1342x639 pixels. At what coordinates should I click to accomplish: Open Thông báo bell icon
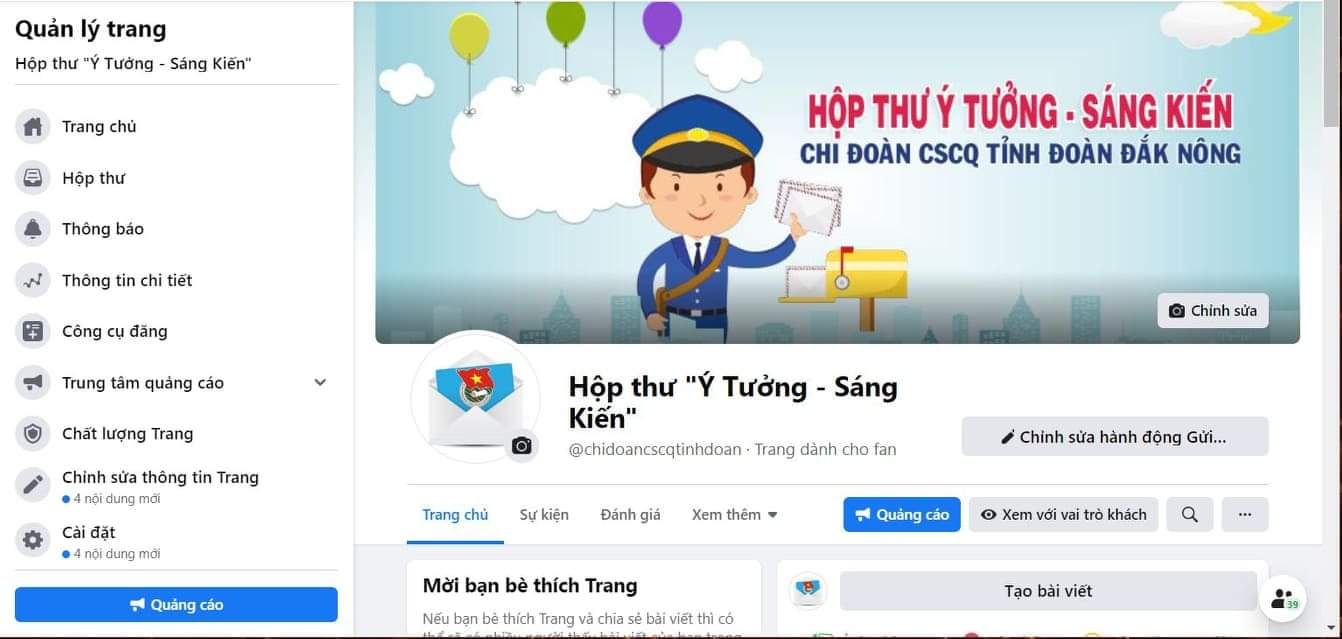pos(33,229)
